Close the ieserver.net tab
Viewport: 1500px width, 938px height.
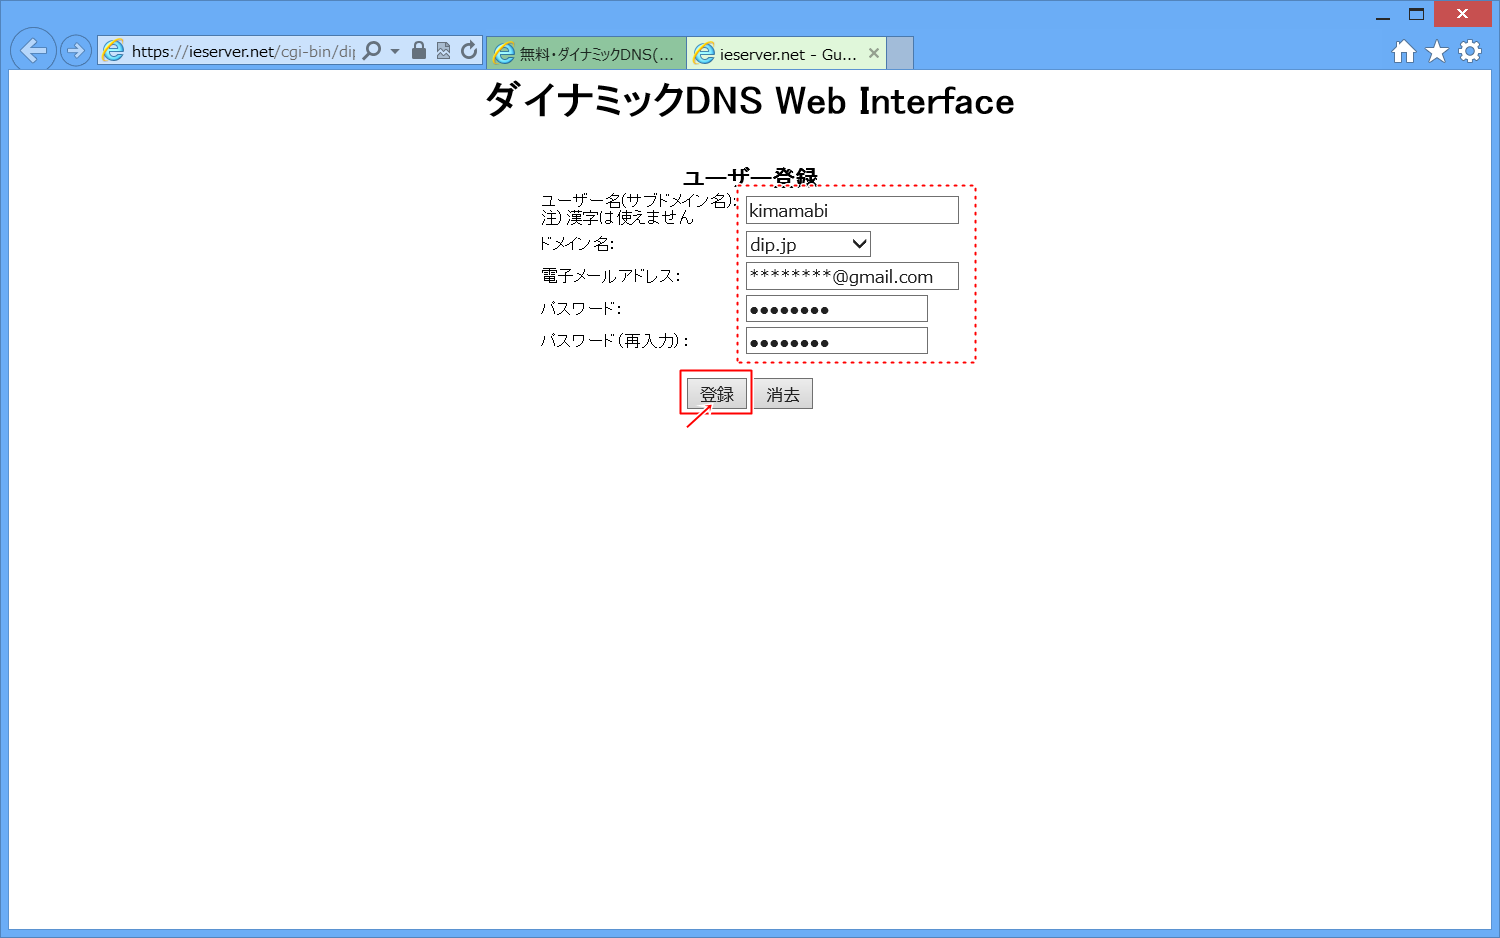(874, 53)
